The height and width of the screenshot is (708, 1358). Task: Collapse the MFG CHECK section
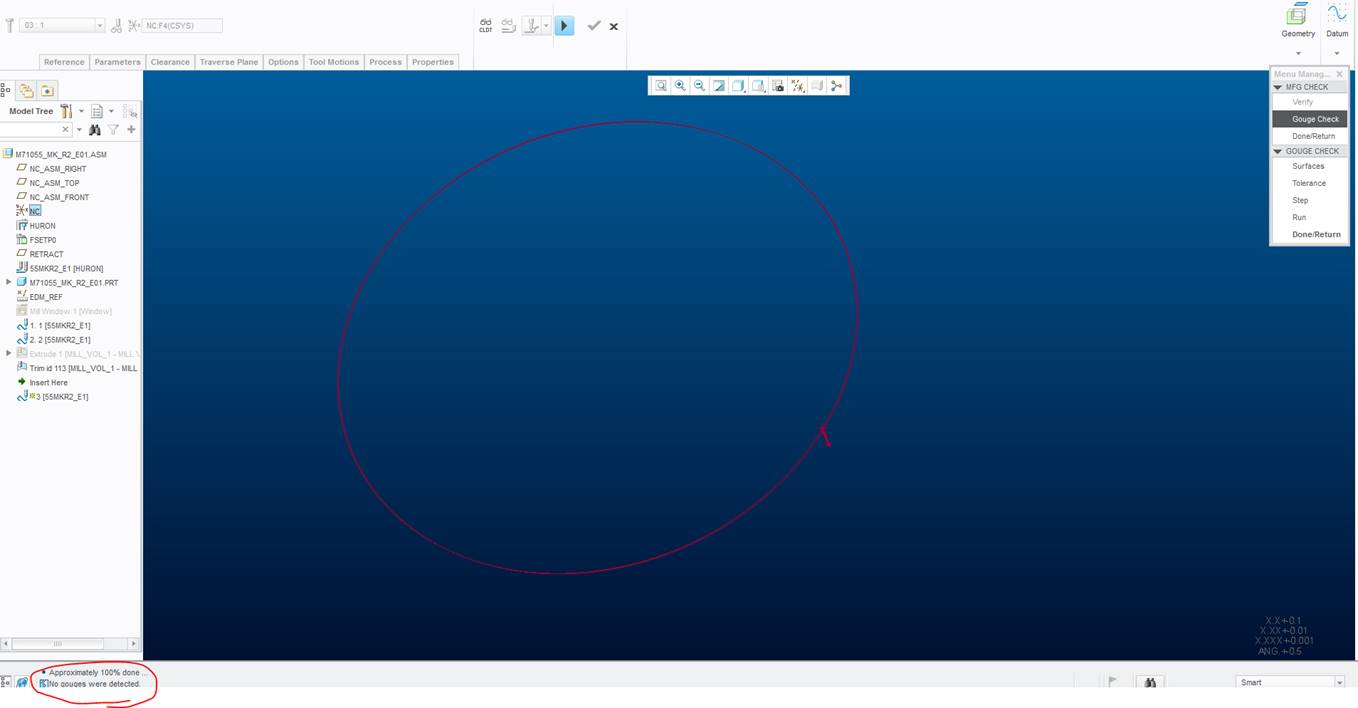[1278, 87]
